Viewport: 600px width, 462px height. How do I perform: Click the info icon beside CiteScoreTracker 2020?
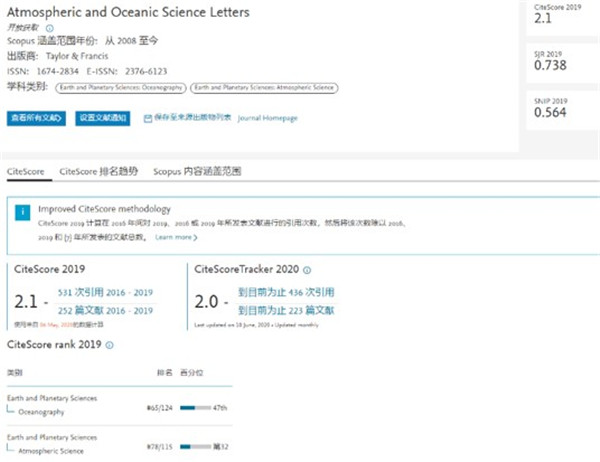(x=307, y=270)
